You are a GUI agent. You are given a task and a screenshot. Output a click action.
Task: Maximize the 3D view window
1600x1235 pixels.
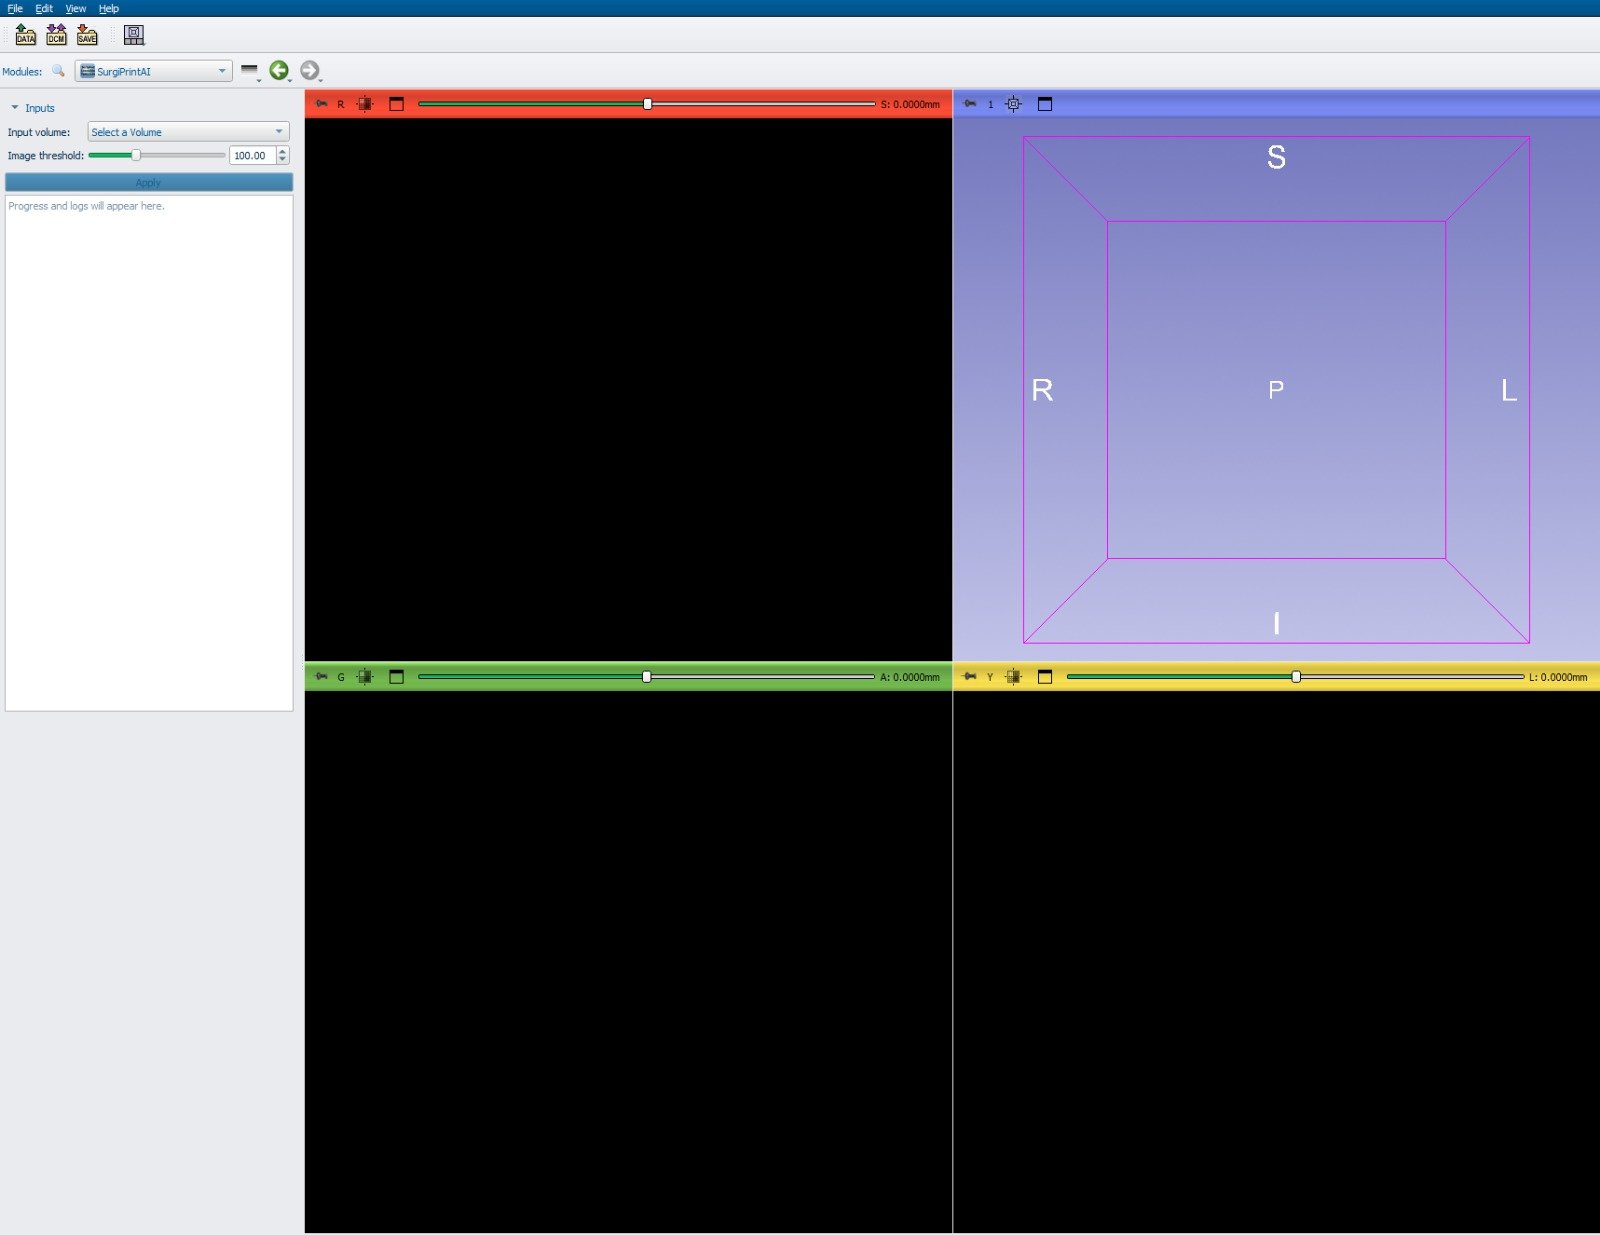click(1045, 104)
